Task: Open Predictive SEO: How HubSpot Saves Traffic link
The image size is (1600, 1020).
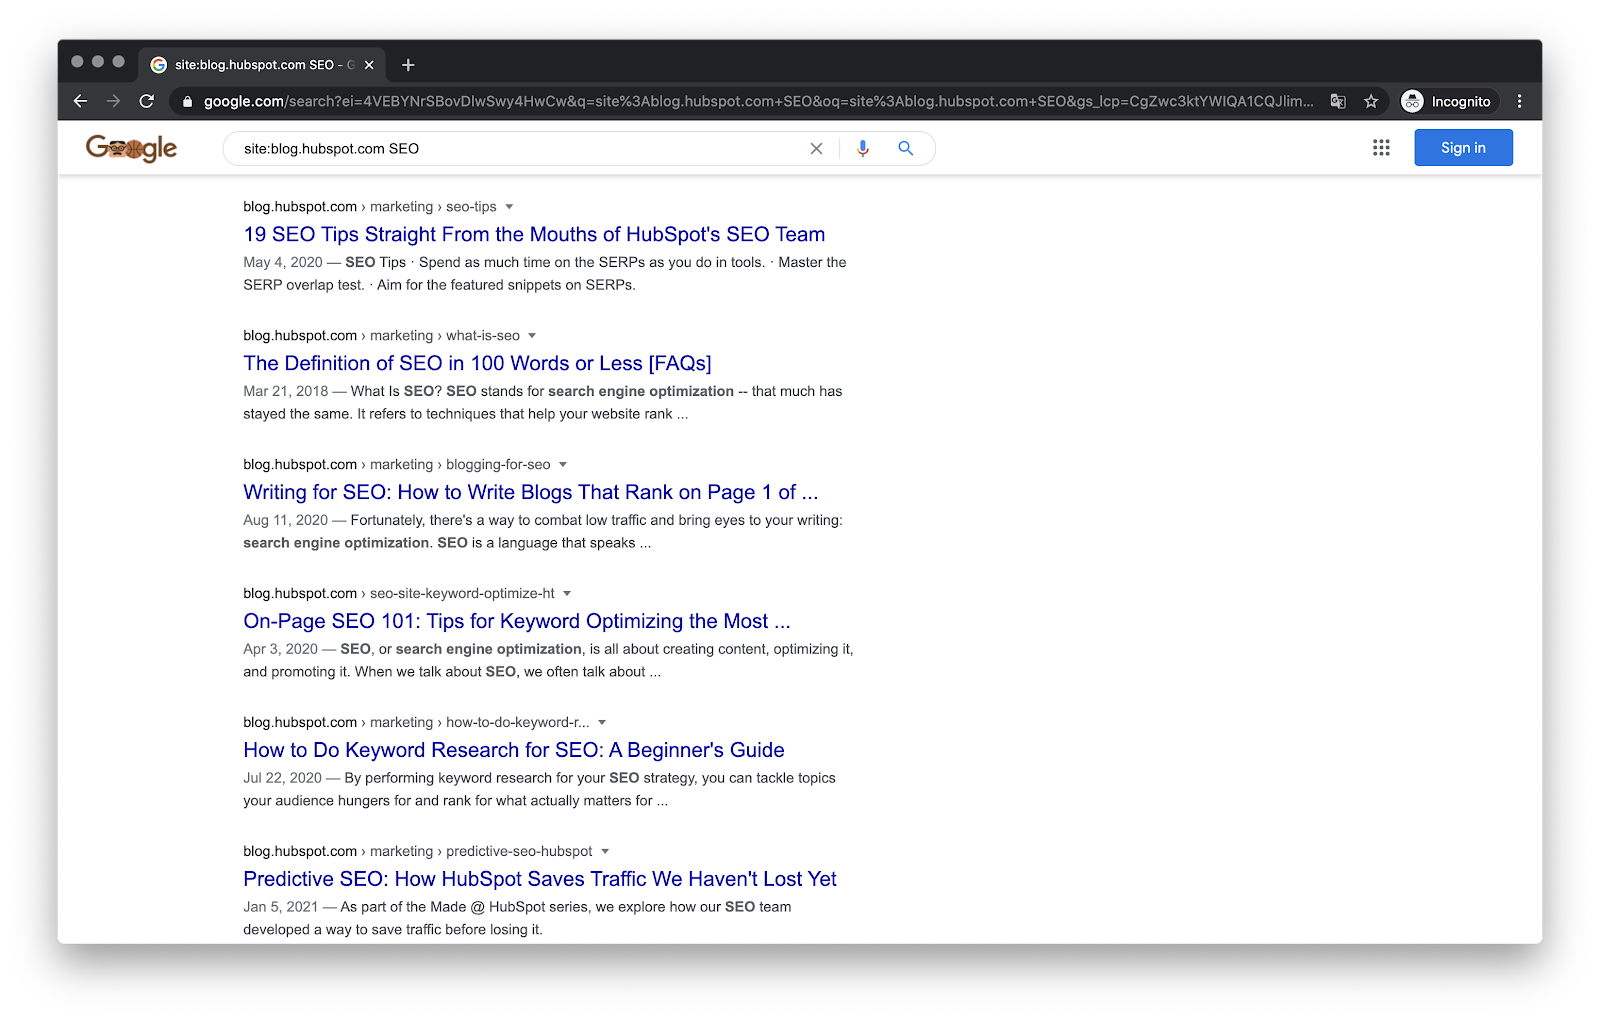Action: click(x=540, y=879)
